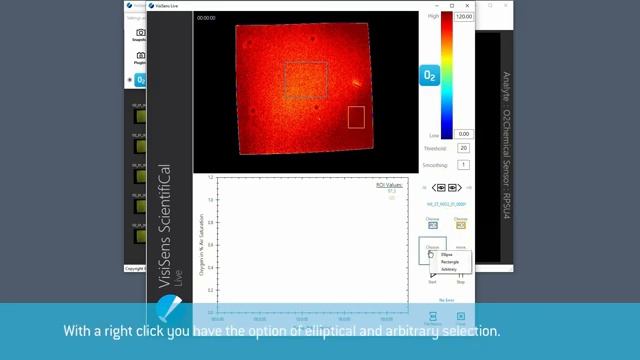Click the O2 analyte button beside the color bar
The width and height of the screenshot is (640, 360).
pyautogui.click(x=429, y=76)
